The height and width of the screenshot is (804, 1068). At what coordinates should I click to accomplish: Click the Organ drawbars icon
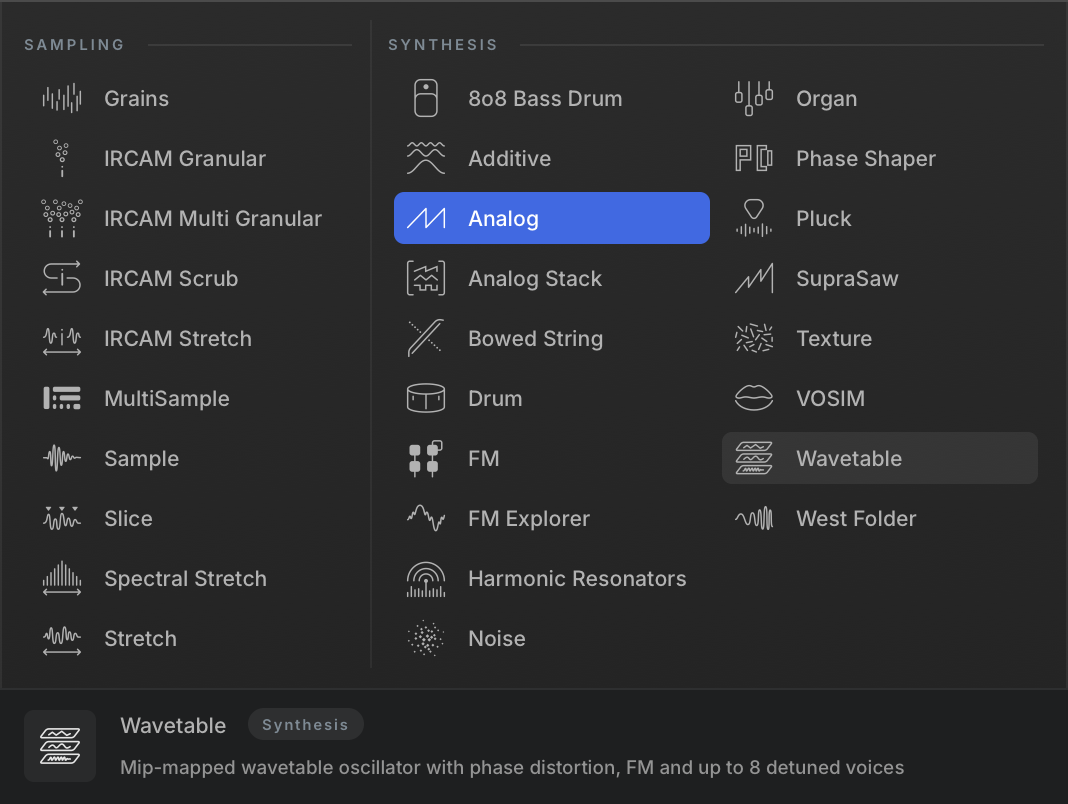[x=754, y=98]
